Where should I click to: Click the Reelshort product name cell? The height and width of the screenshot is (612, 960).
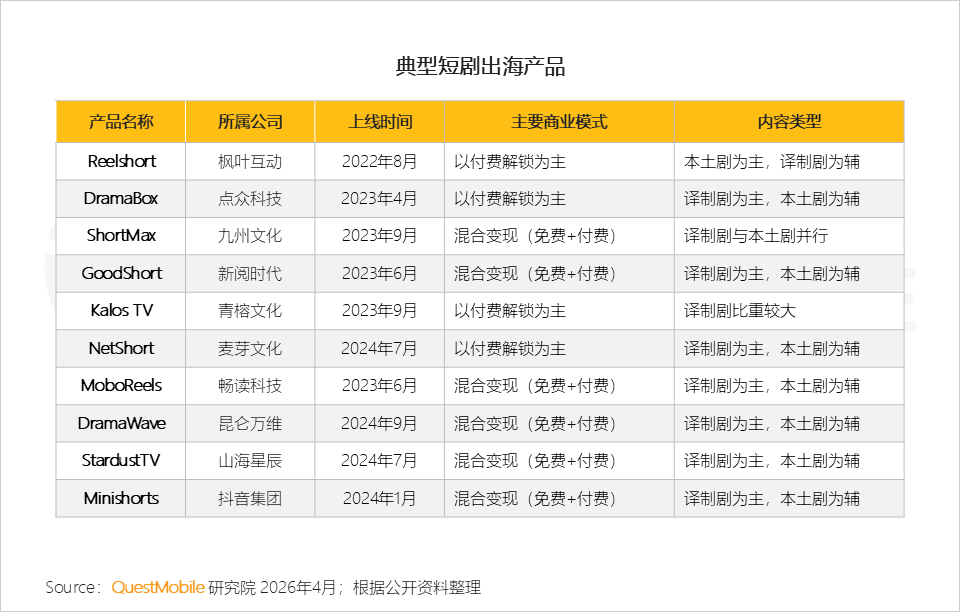(121, 161)
